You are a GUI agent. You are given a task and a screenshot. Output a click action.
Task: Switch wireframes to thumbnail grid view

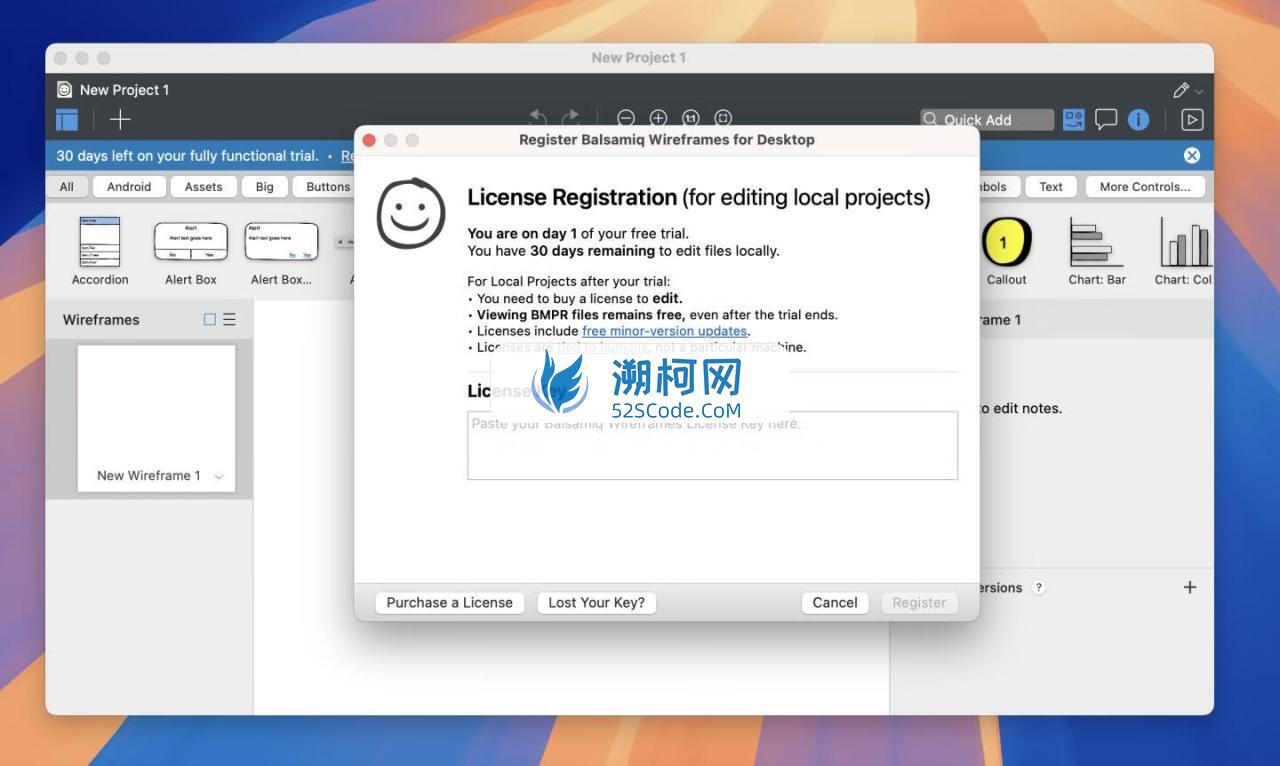click(x=209, y=320)
